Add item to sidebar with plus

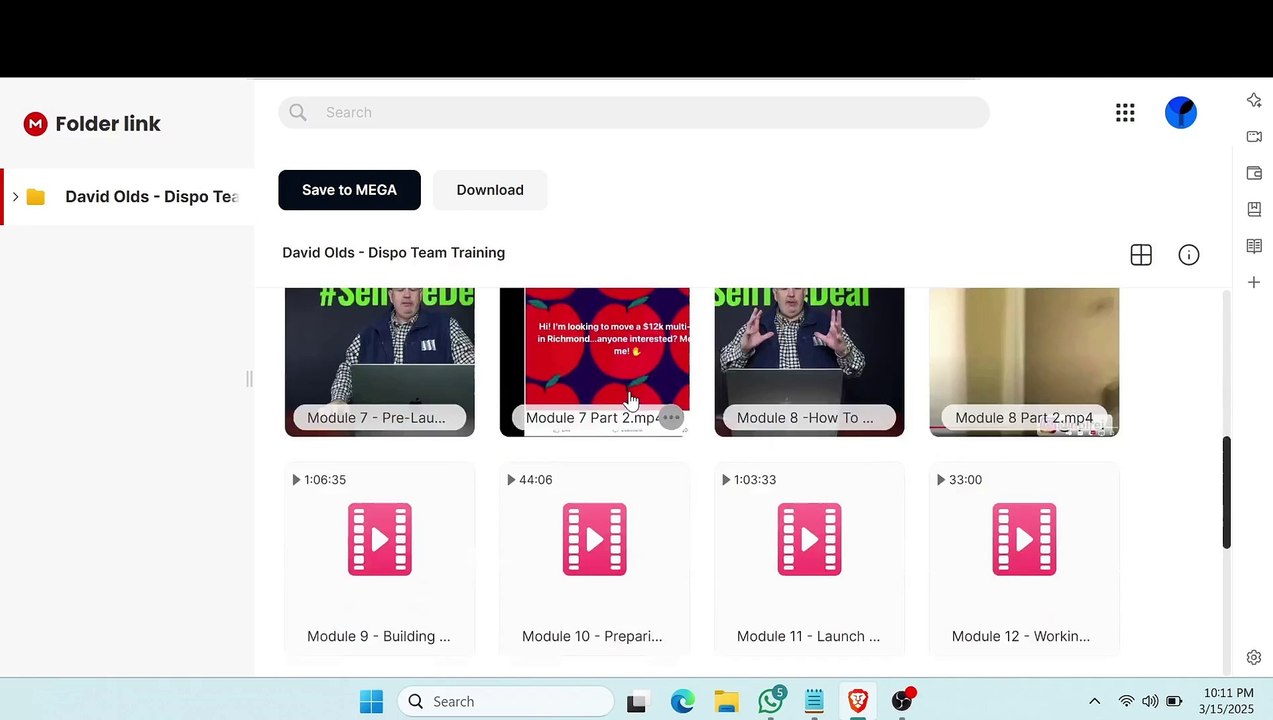(x=1254, y=282)
